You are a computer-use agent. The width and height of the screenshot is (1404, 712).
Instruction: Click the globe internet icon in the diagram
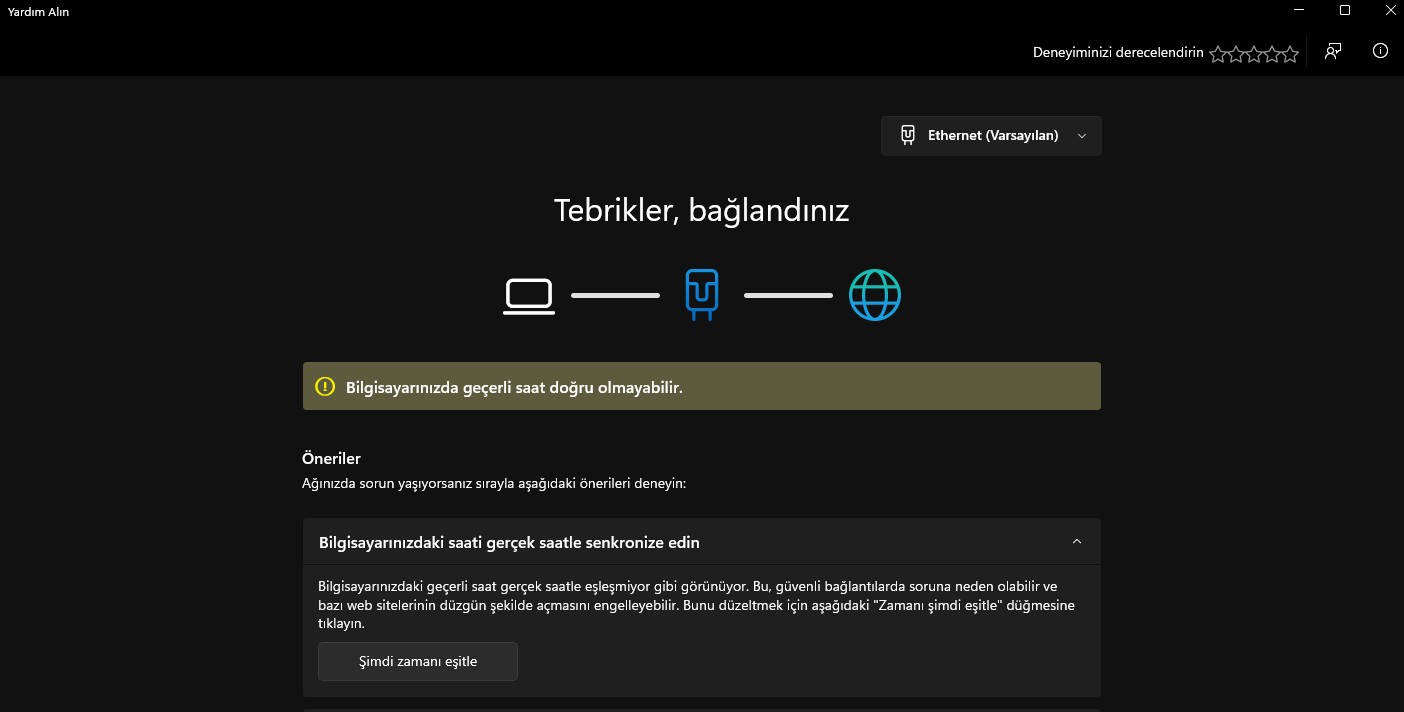click(875, 294)
